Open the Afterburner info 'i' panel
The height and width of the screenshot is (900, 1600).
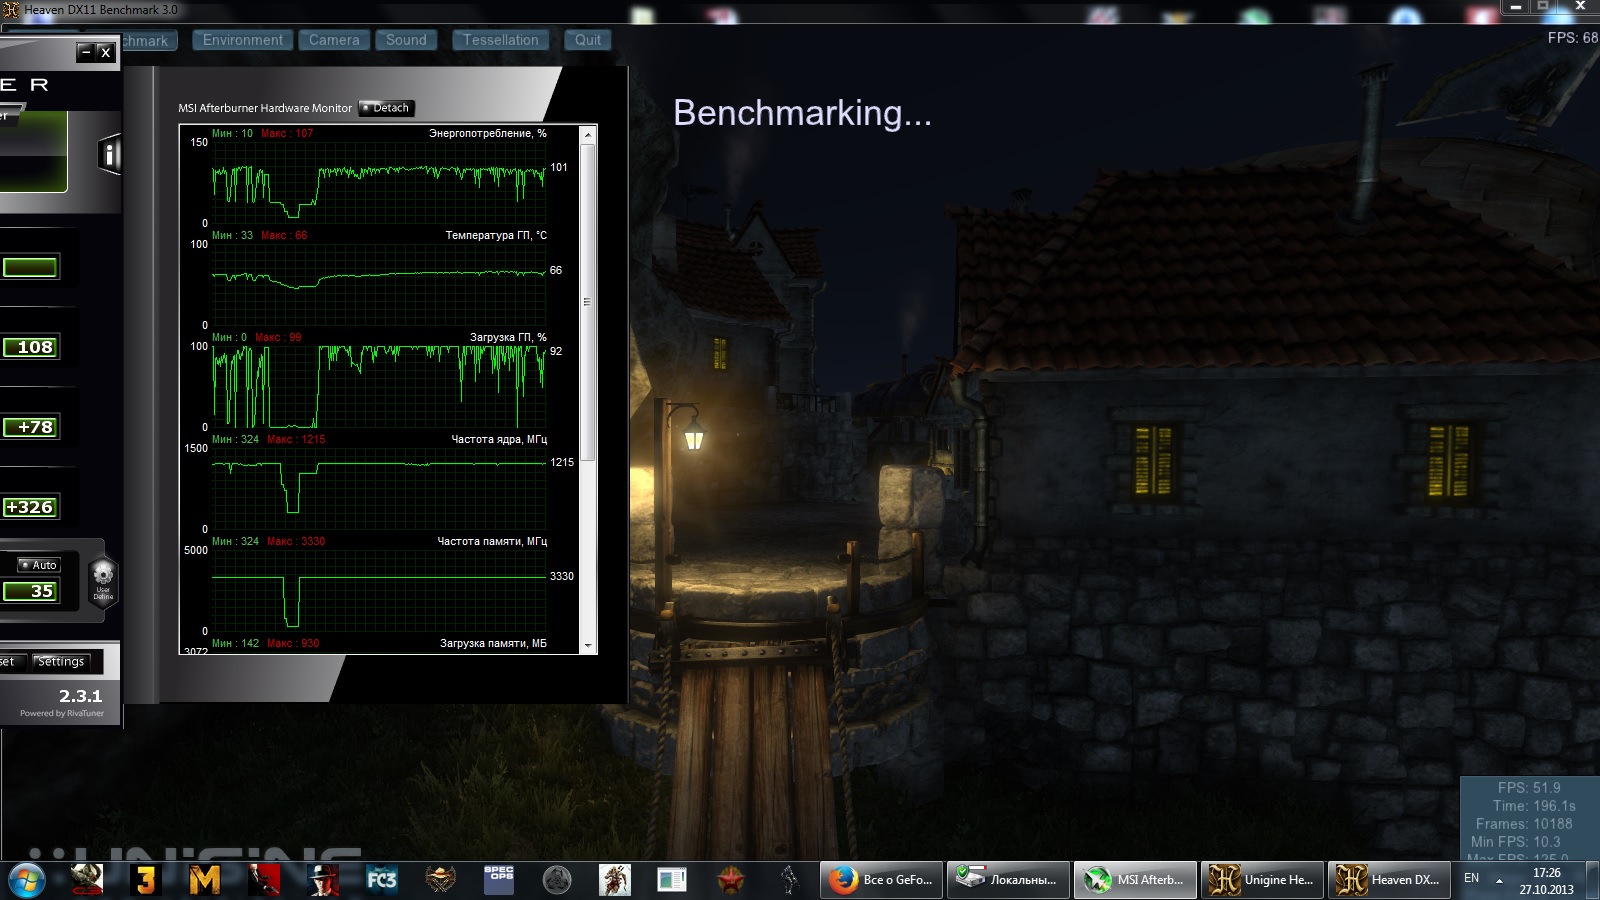click(x=109, y=154)
